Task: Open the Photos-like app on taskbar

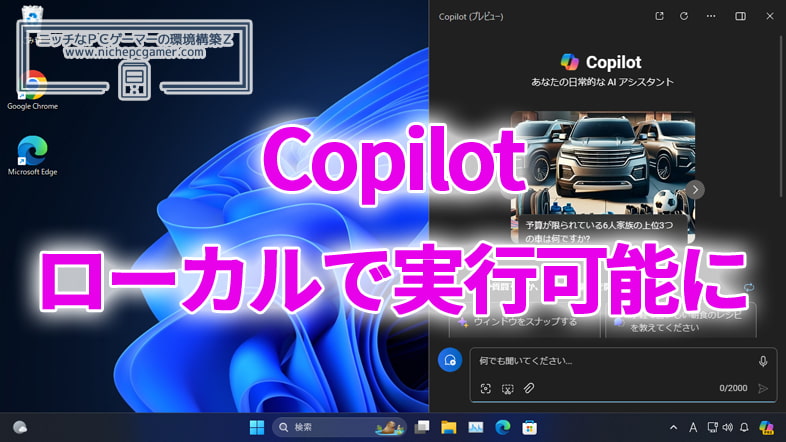Action: pyautogui.click(x=476, y=427)
